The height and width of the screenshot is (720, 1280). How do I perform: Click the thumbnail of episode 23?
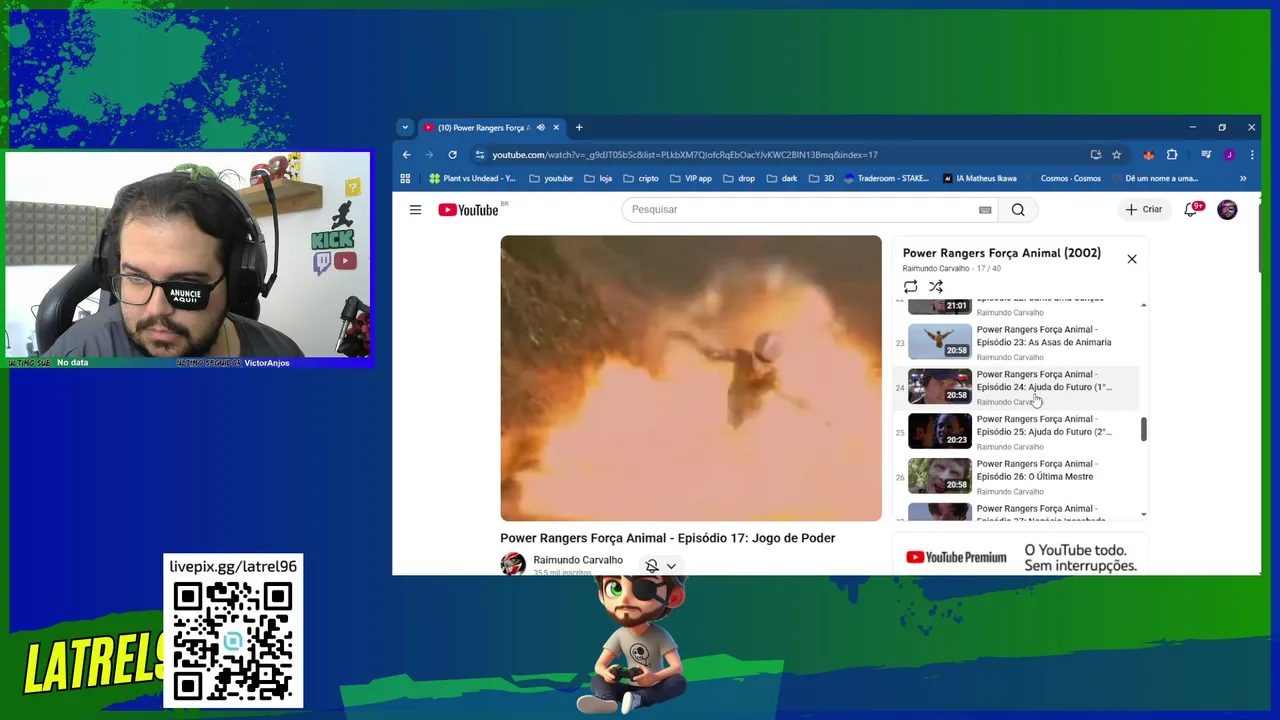click(x=939, y=342)
